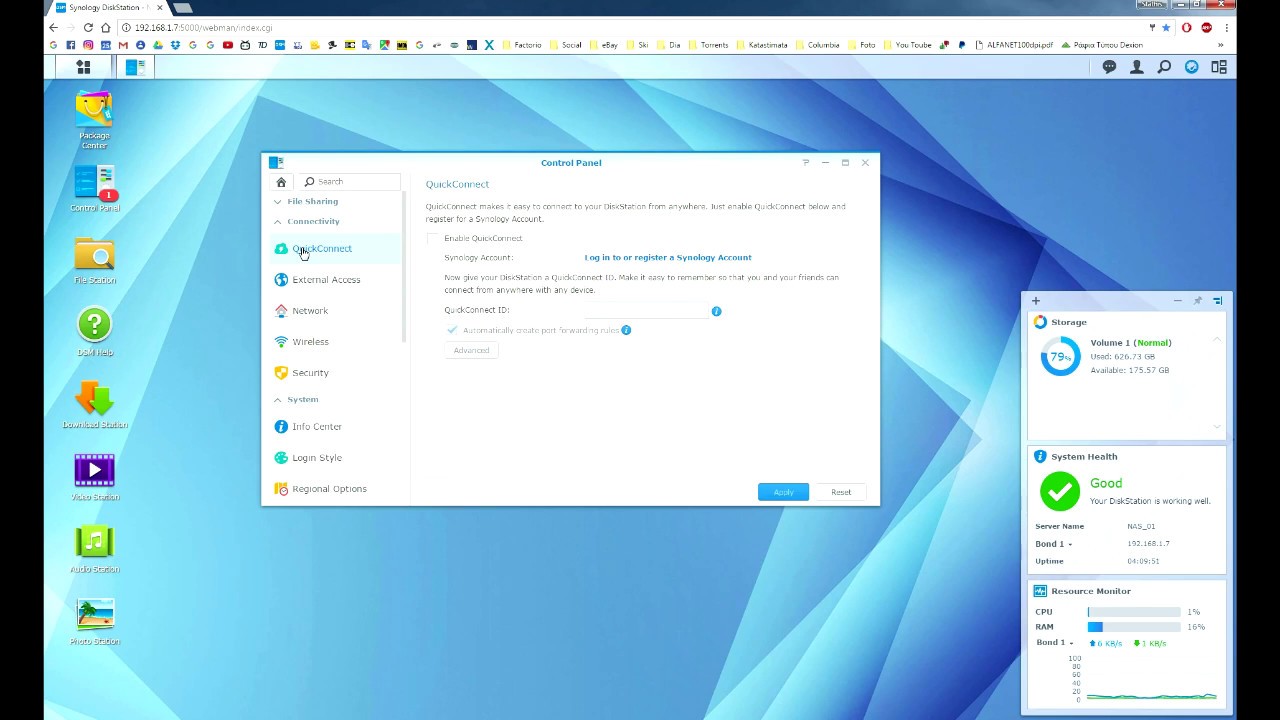Click the CPU usage bar
Screen dimensions: 1280x720
tap(1134, 612)
